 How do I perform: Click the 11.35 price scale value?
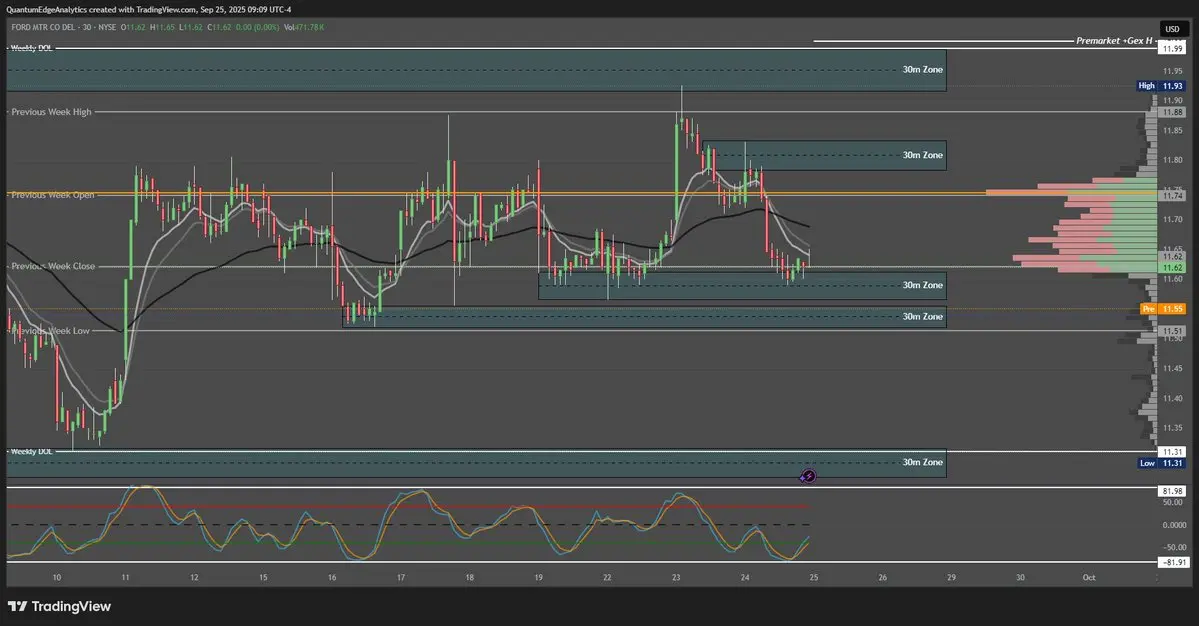[1172, 428]
